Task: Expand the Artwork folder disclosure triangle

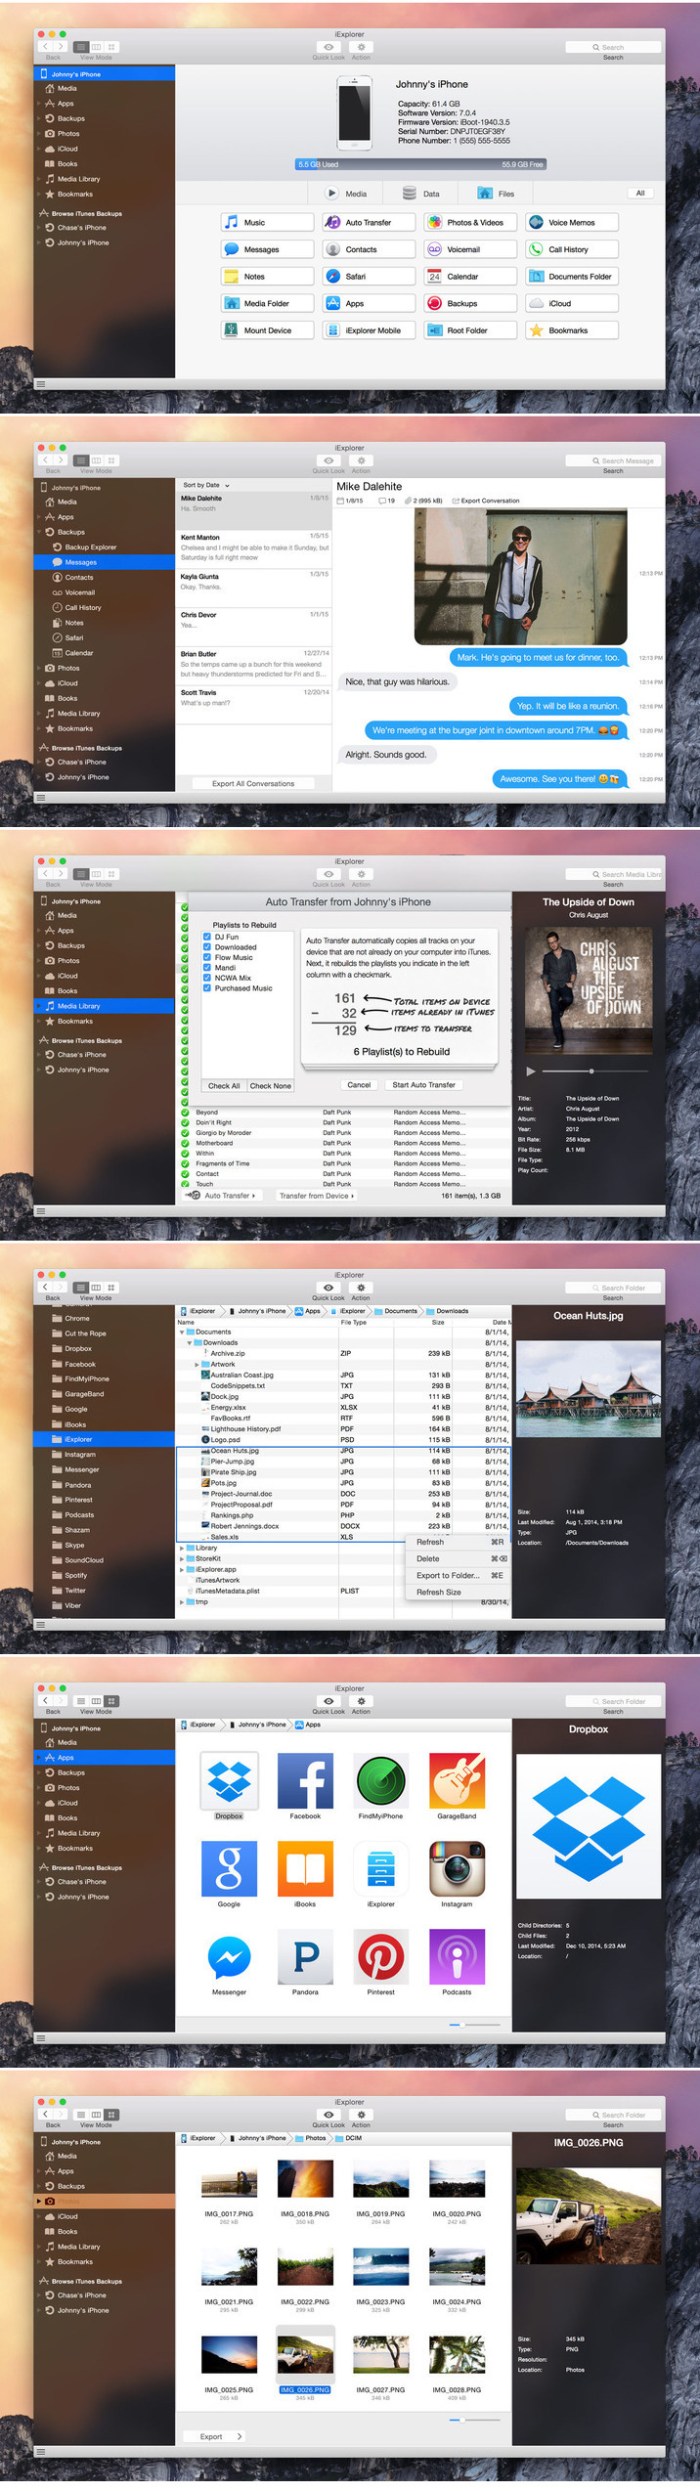Action: click(197, 1364)
